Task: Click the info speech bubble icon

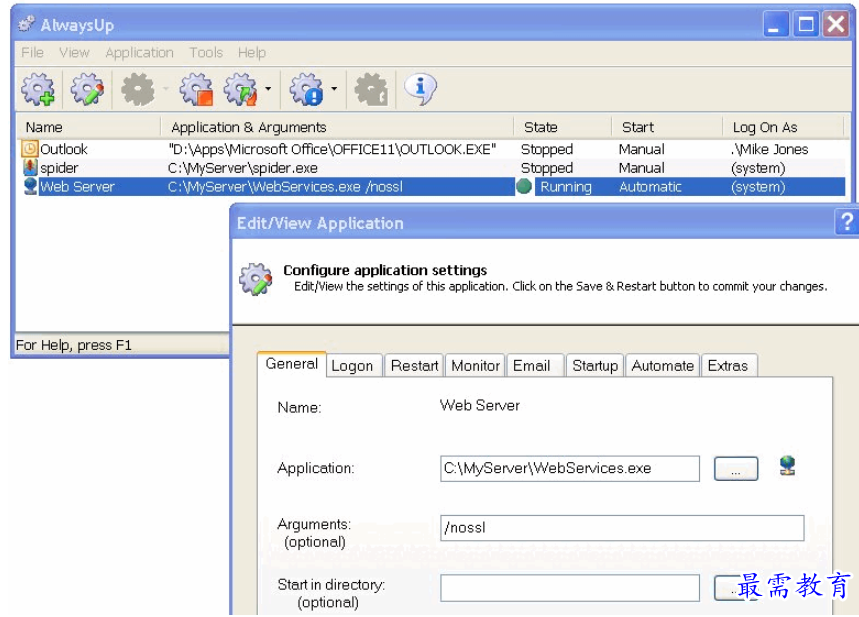Action: tap(420, 89)
